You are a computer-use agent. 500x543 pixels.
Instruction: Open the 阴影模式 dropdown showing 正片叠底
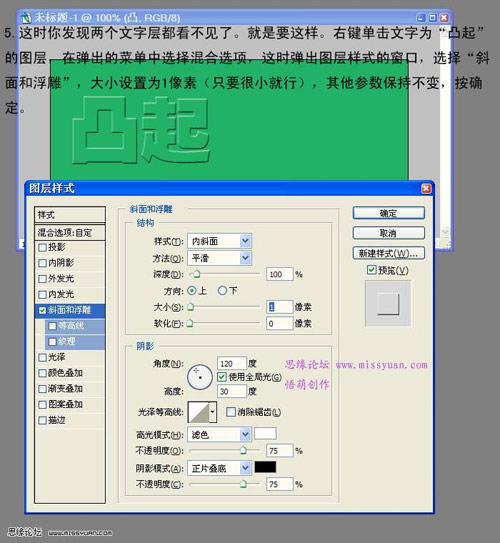220,468
